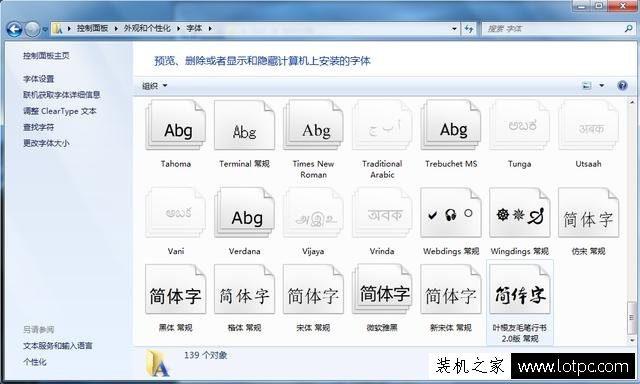This screenshot has height=384, width=640.
Task: Click the 控制面板 breadcrumb
Action: [x=93, y=28]
